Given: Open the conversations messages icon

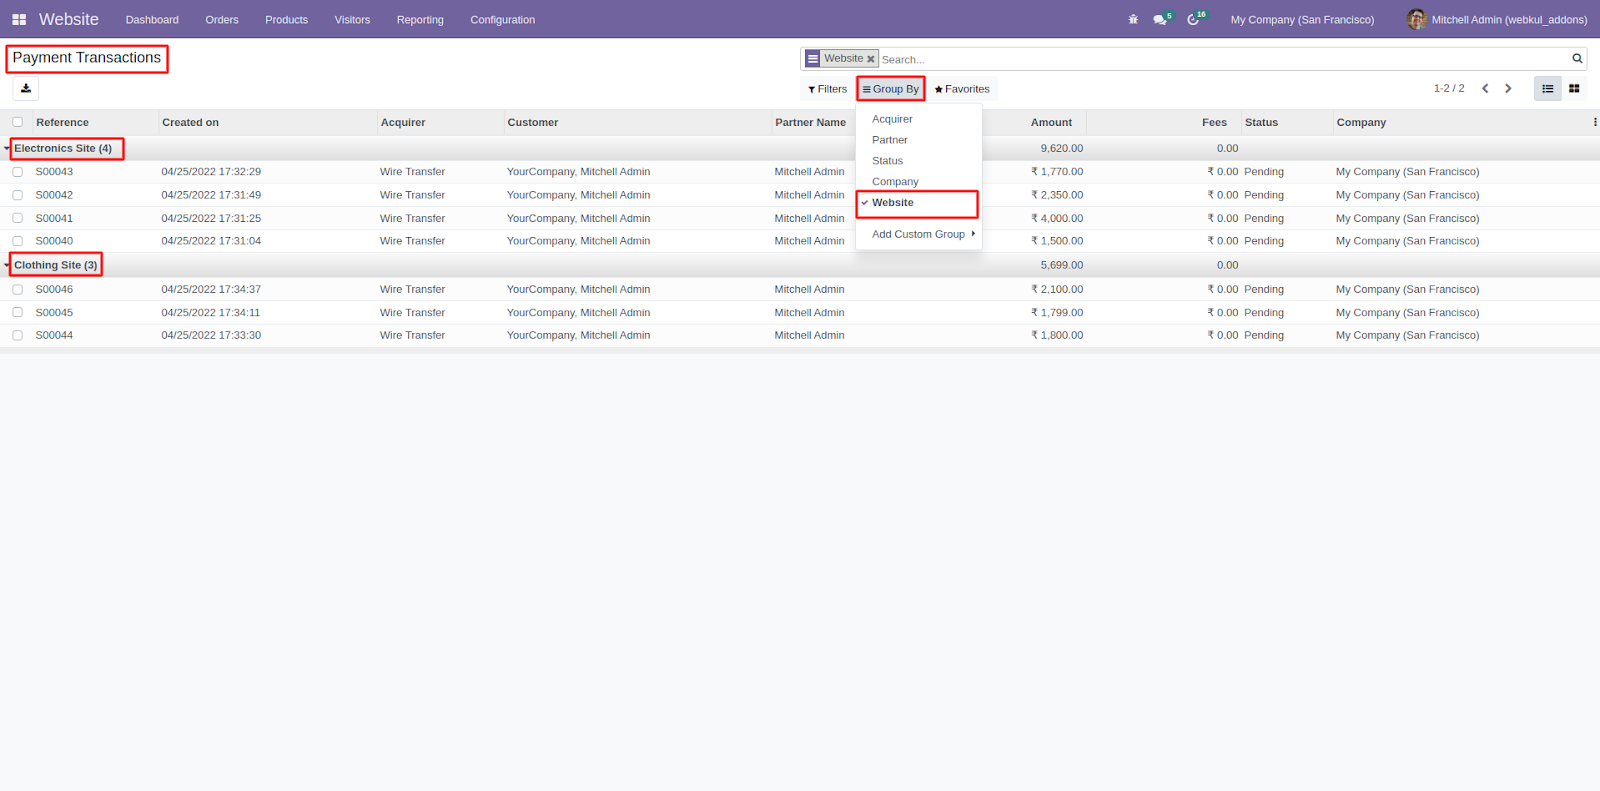Looking at the screenshot, I should tap(1160, 20).
